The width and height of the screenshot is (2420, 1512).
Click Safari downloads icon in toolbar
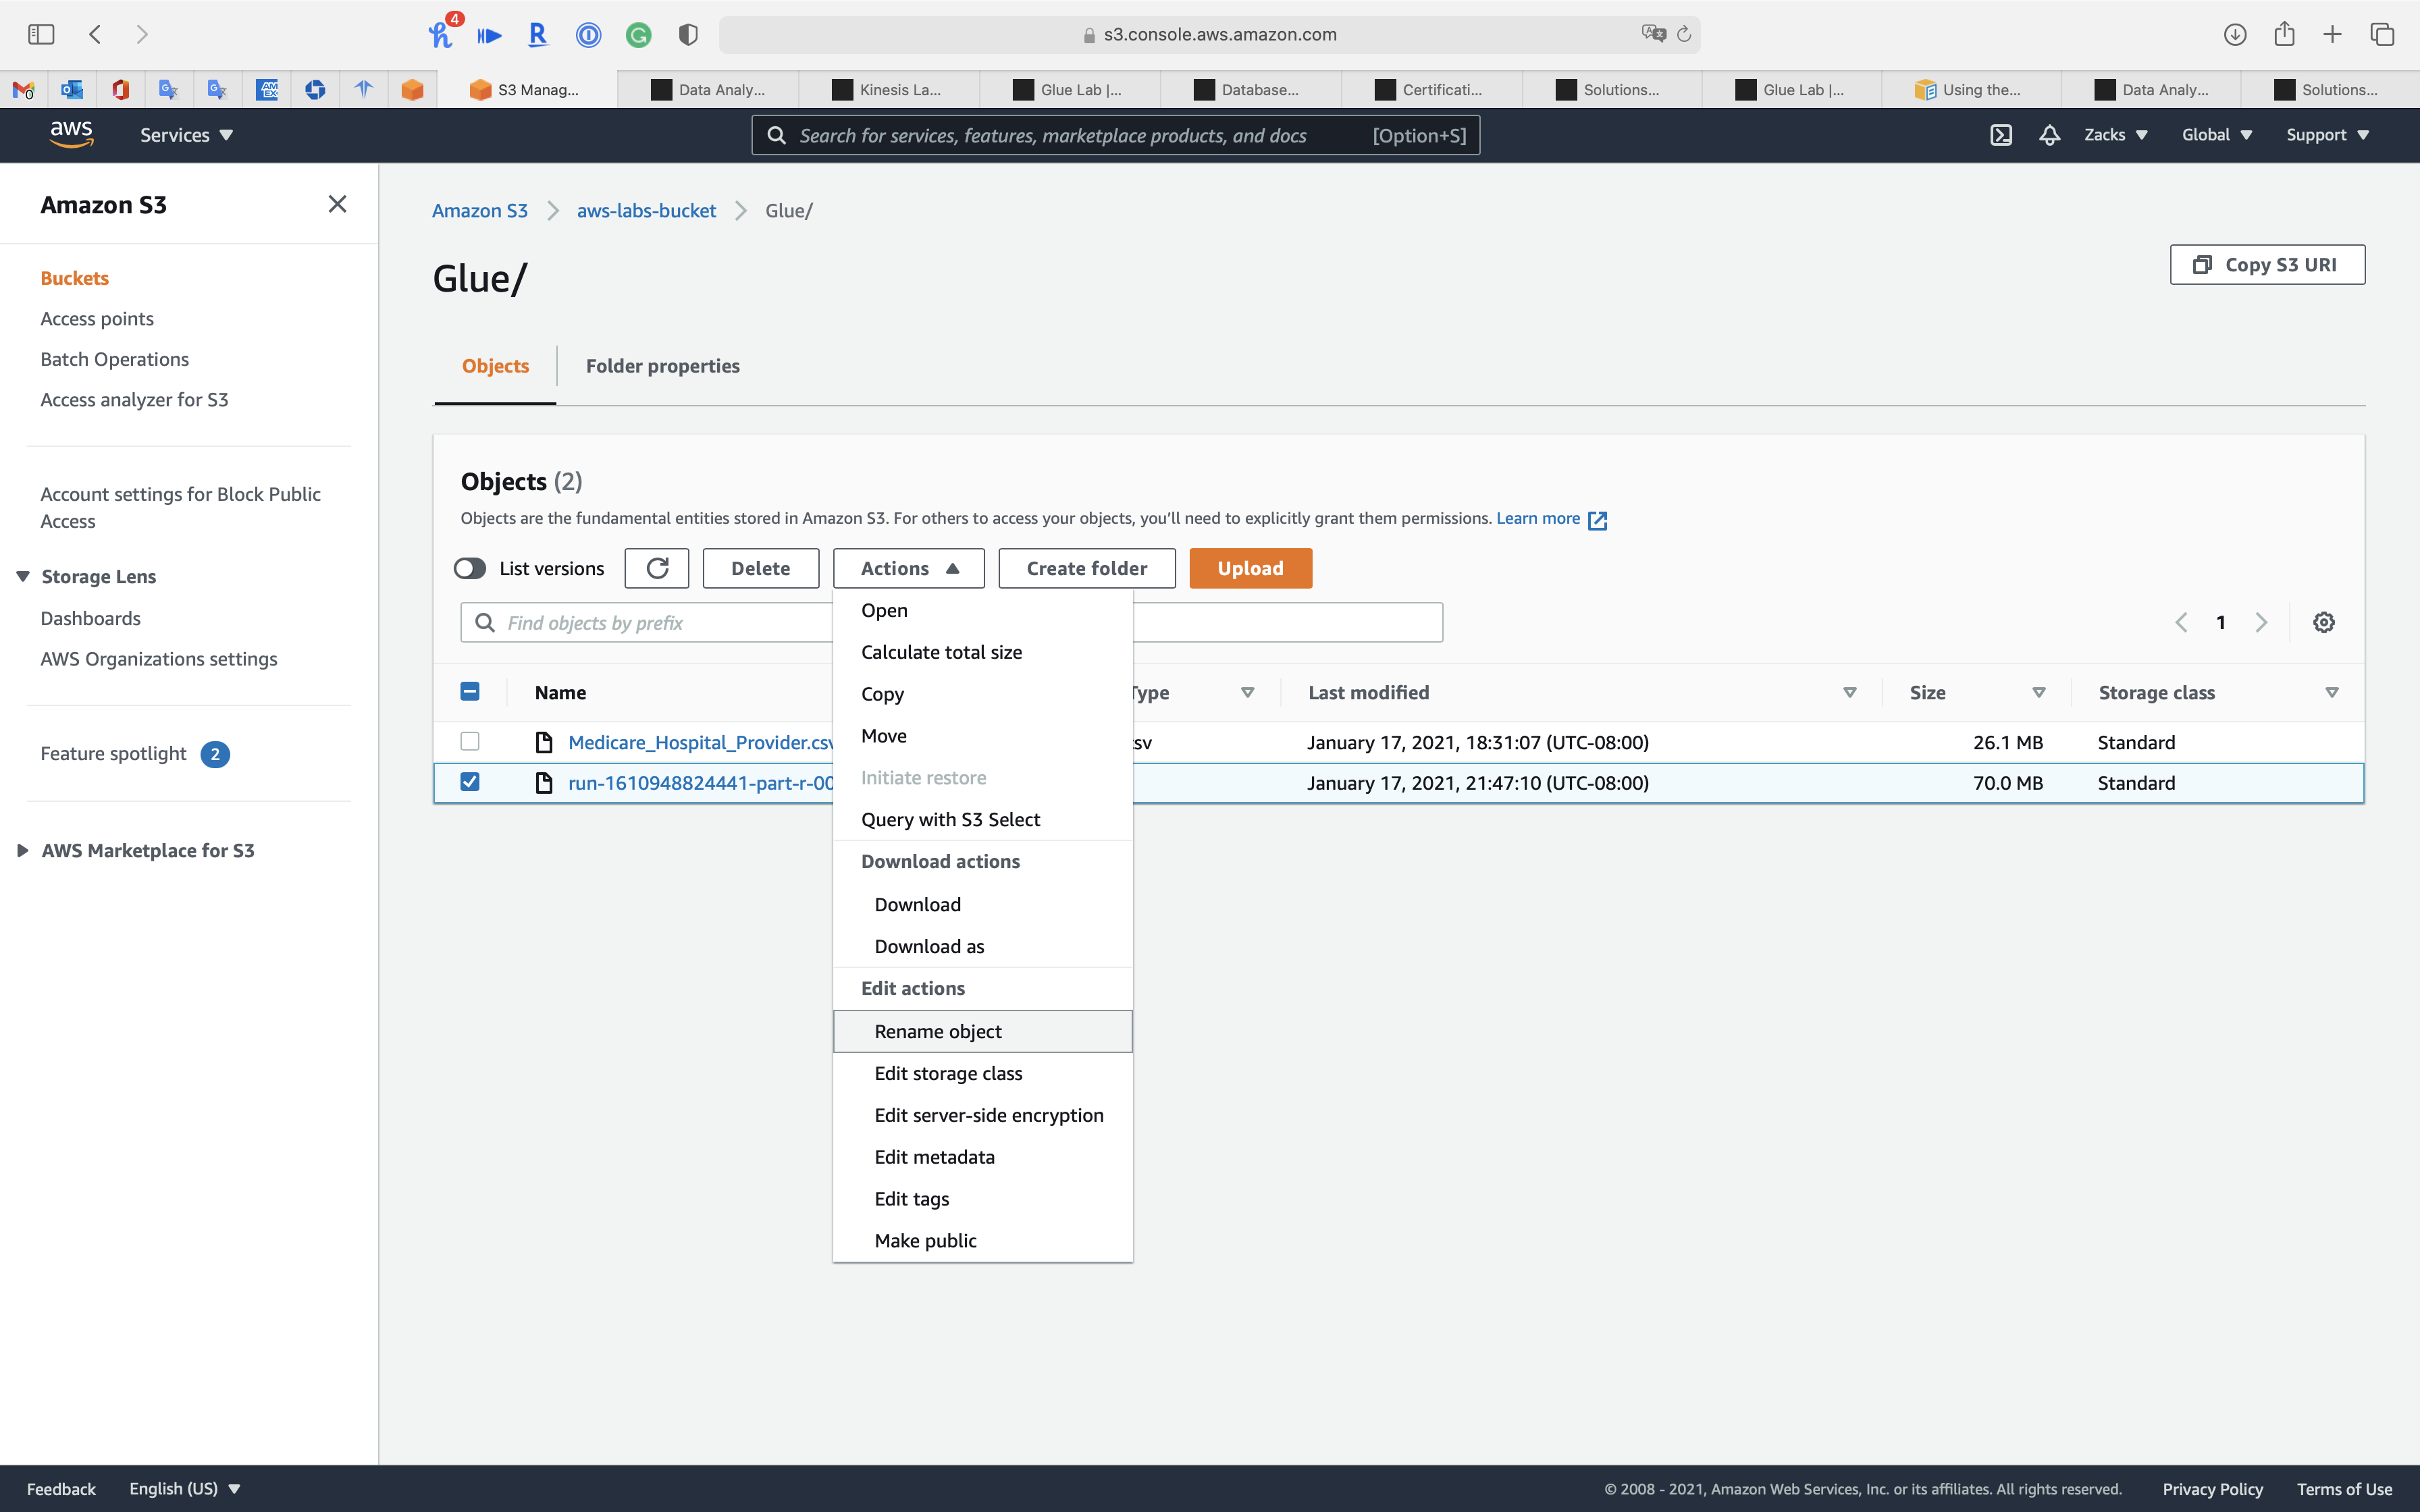coord(2234,34)
